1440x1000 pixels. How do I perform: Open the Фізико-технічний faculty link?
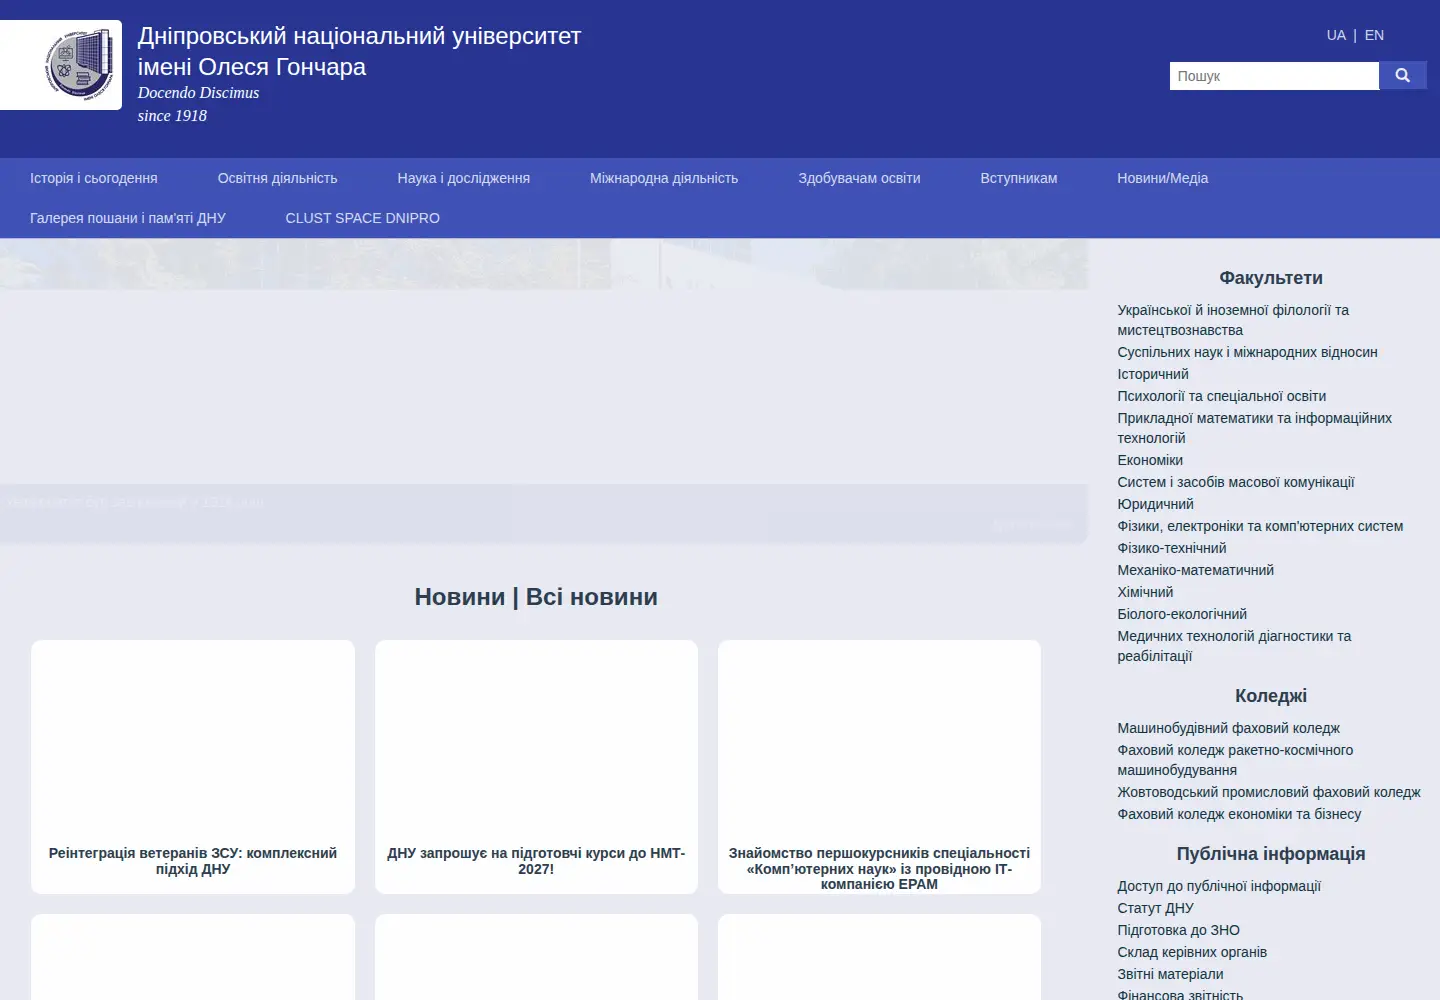point(1172,548)
